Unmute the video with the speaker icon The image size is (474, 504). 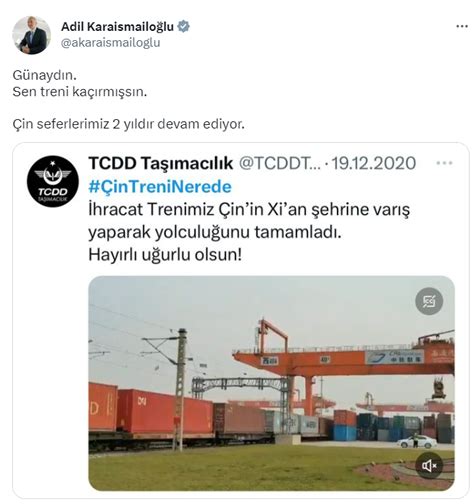(x=429, y=466)
